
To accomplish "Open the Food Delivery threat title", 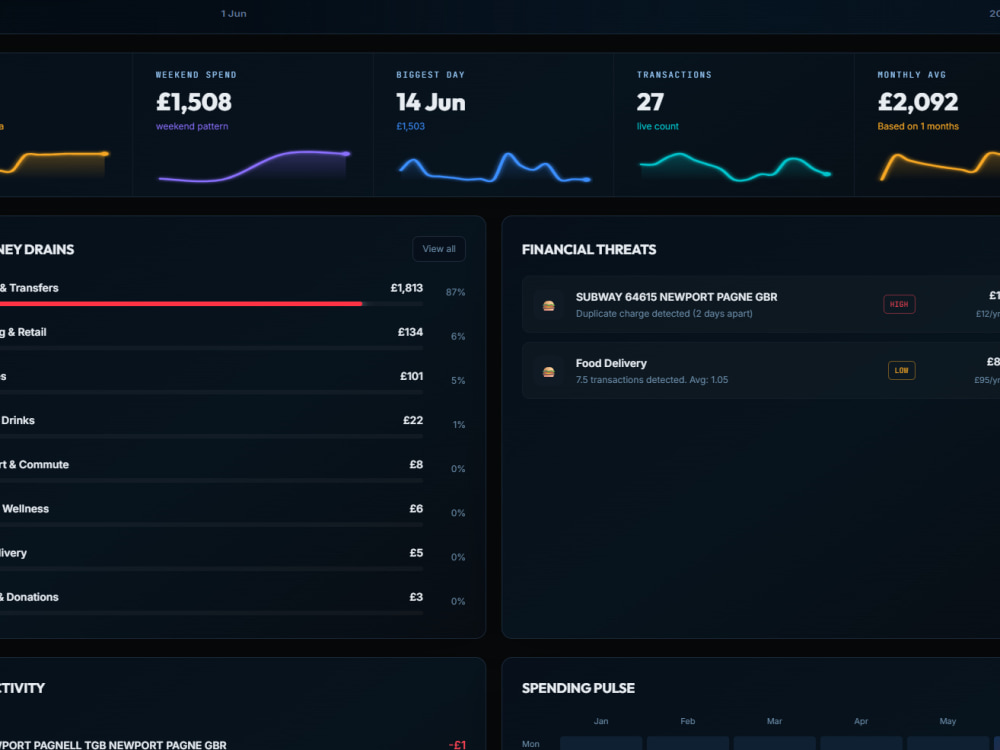I will (611, 363).
